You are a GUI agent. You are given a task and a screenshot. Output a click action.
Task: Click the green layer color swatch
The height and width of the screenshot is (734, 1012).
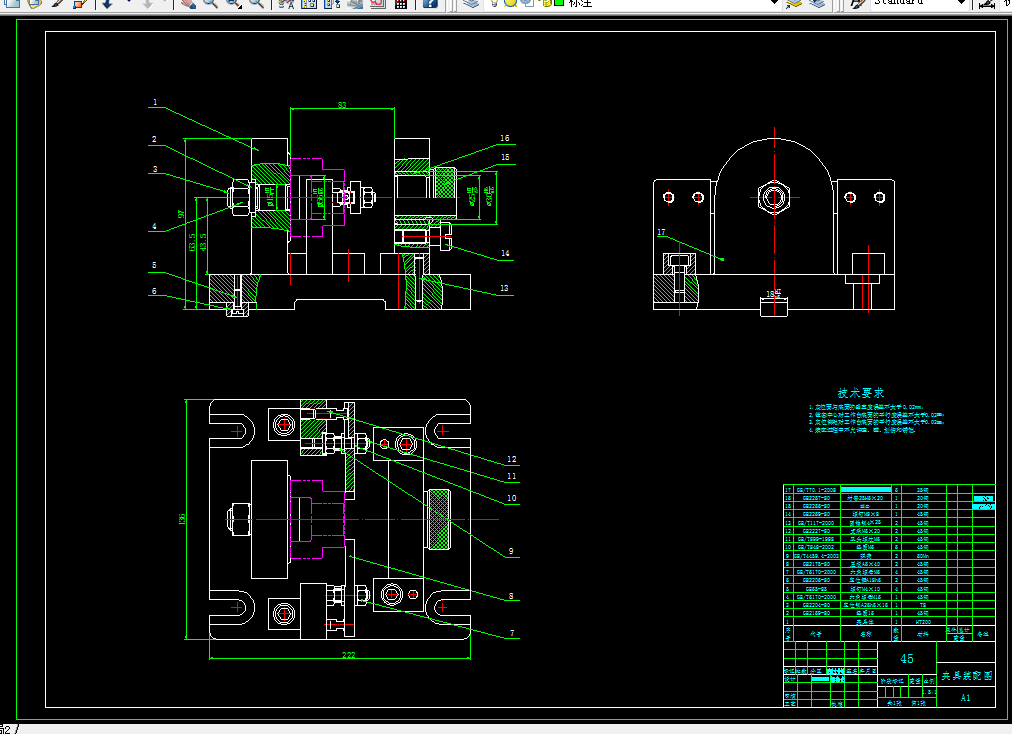(x=559, y=3)
